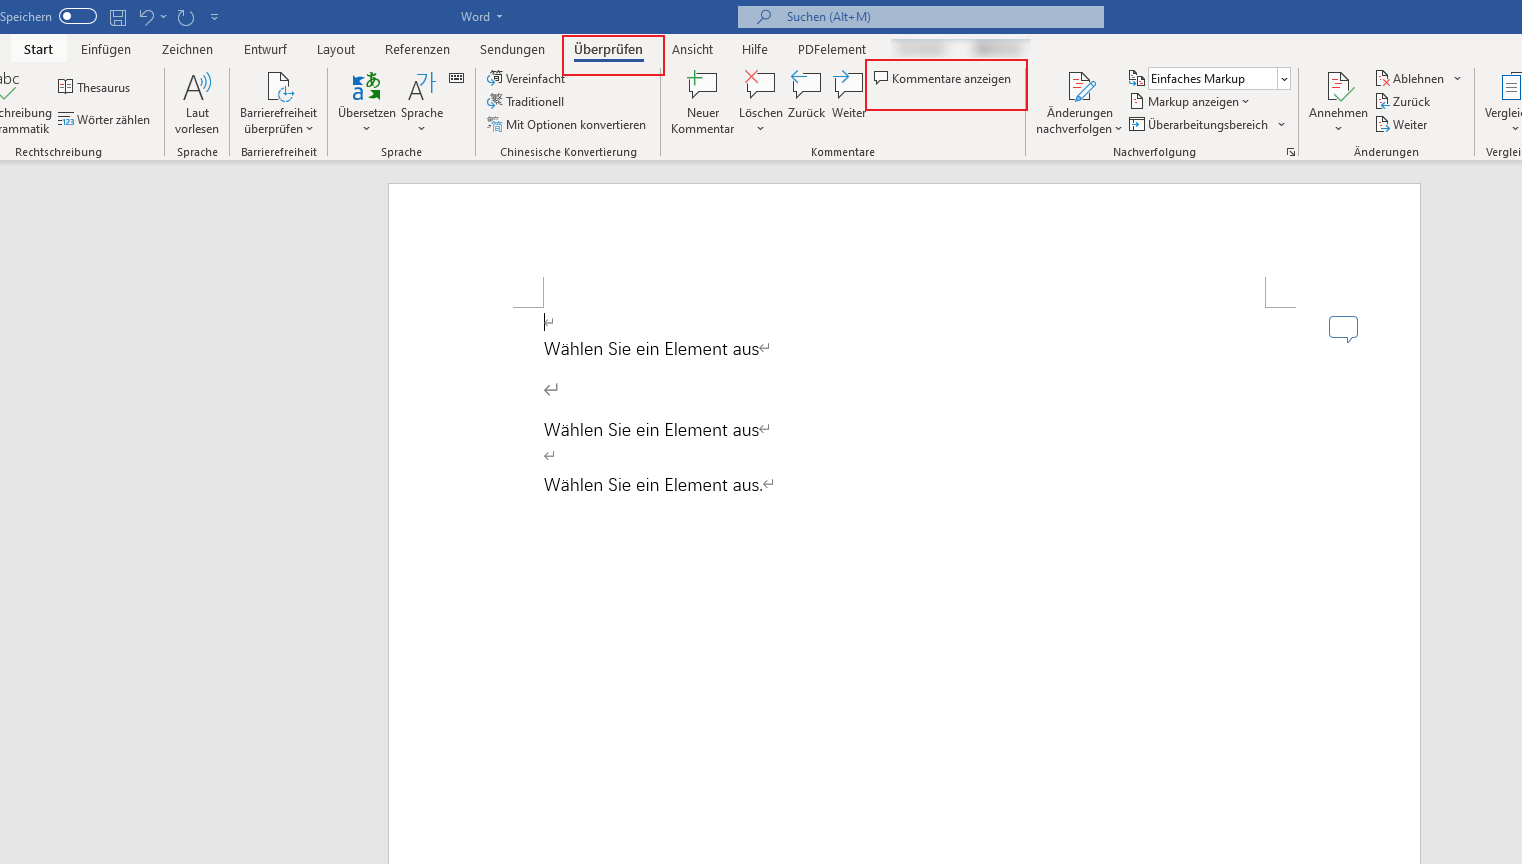The width and height of the screenshot is (1522, 864).
Task: Open the Word title dropdown arrow
Action: click(x=500, y=17)
